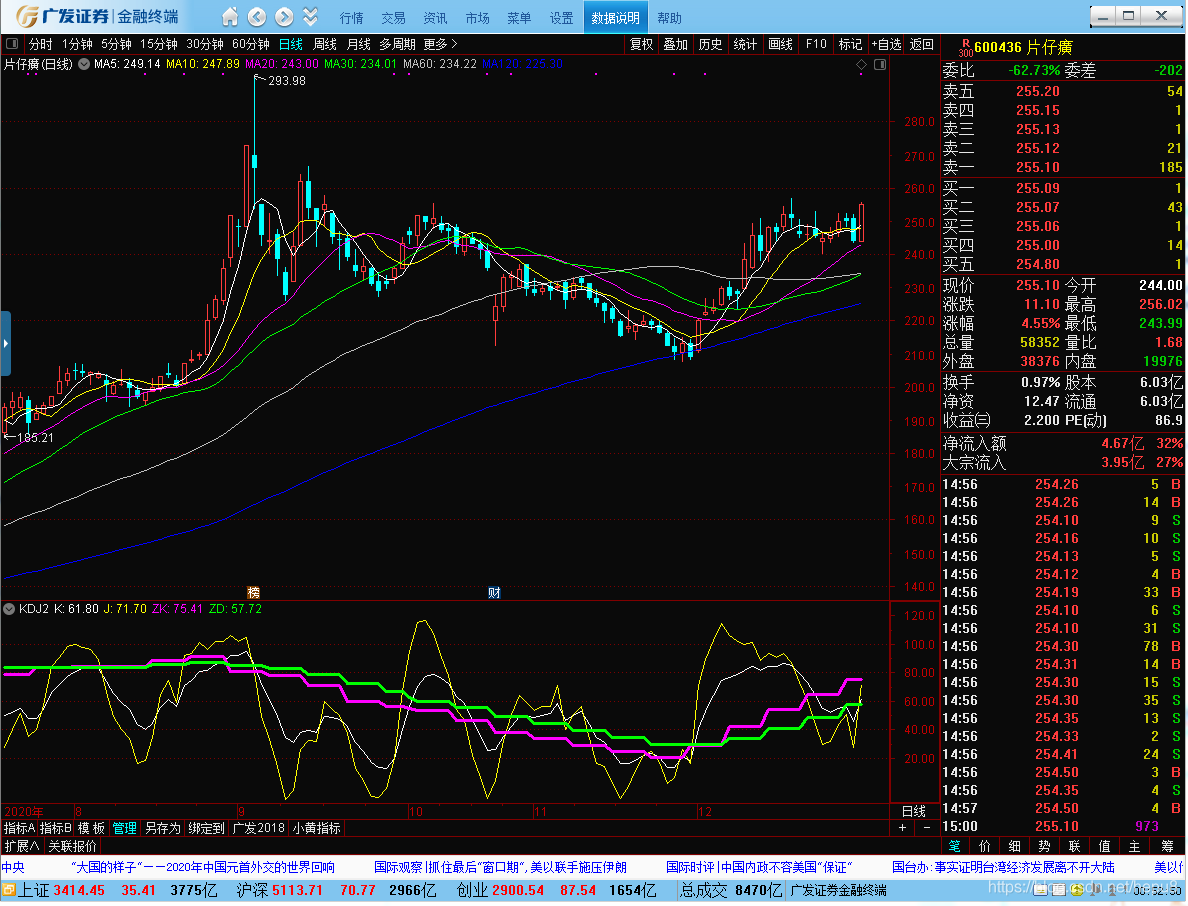Click the 统计 statistics button
Screen dimensions: 1188x906
click(x=745, y=44)
